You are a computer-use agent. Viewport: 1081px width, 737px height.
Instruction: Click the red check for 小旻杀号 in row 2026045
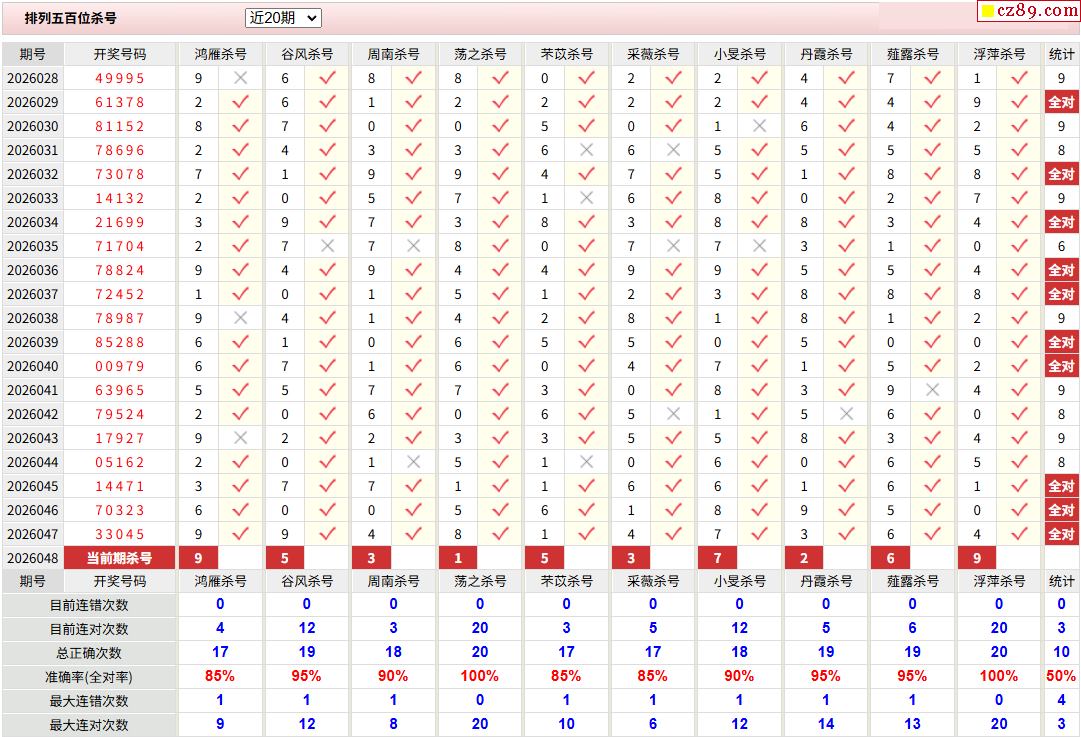click(x=759, y=486)
